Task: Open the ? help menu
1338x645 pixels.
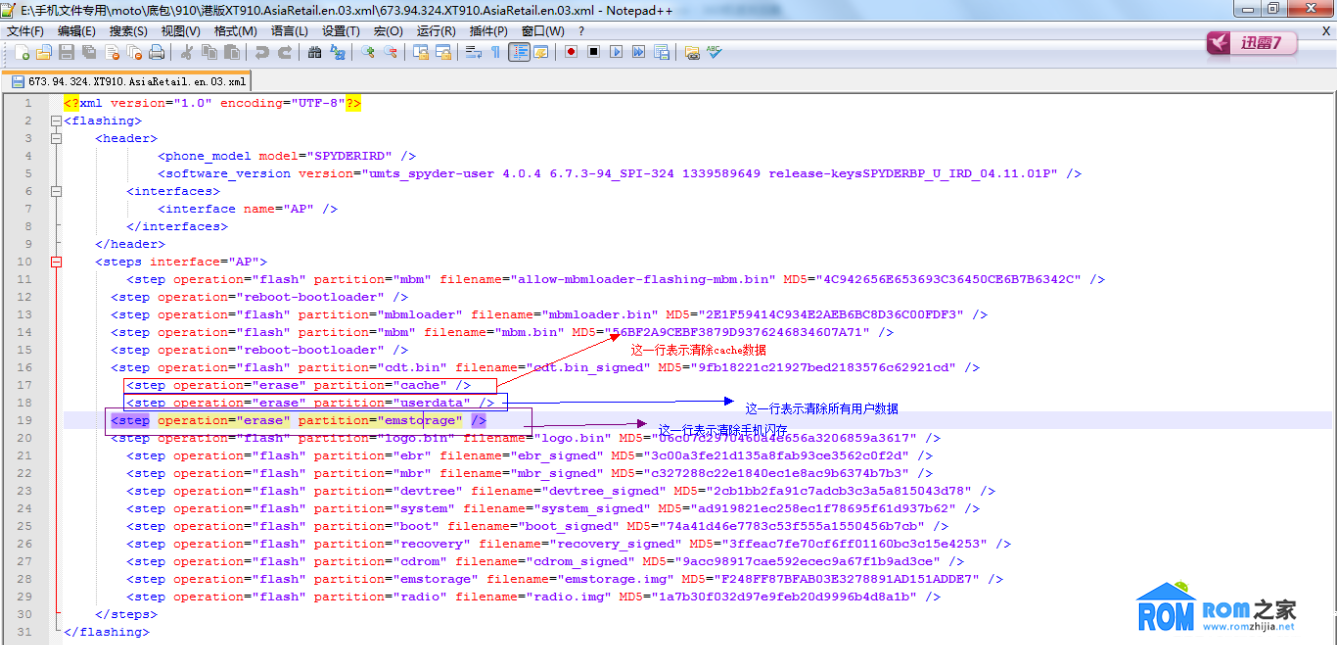Action: pyautogui.click(x=581, y=31)
